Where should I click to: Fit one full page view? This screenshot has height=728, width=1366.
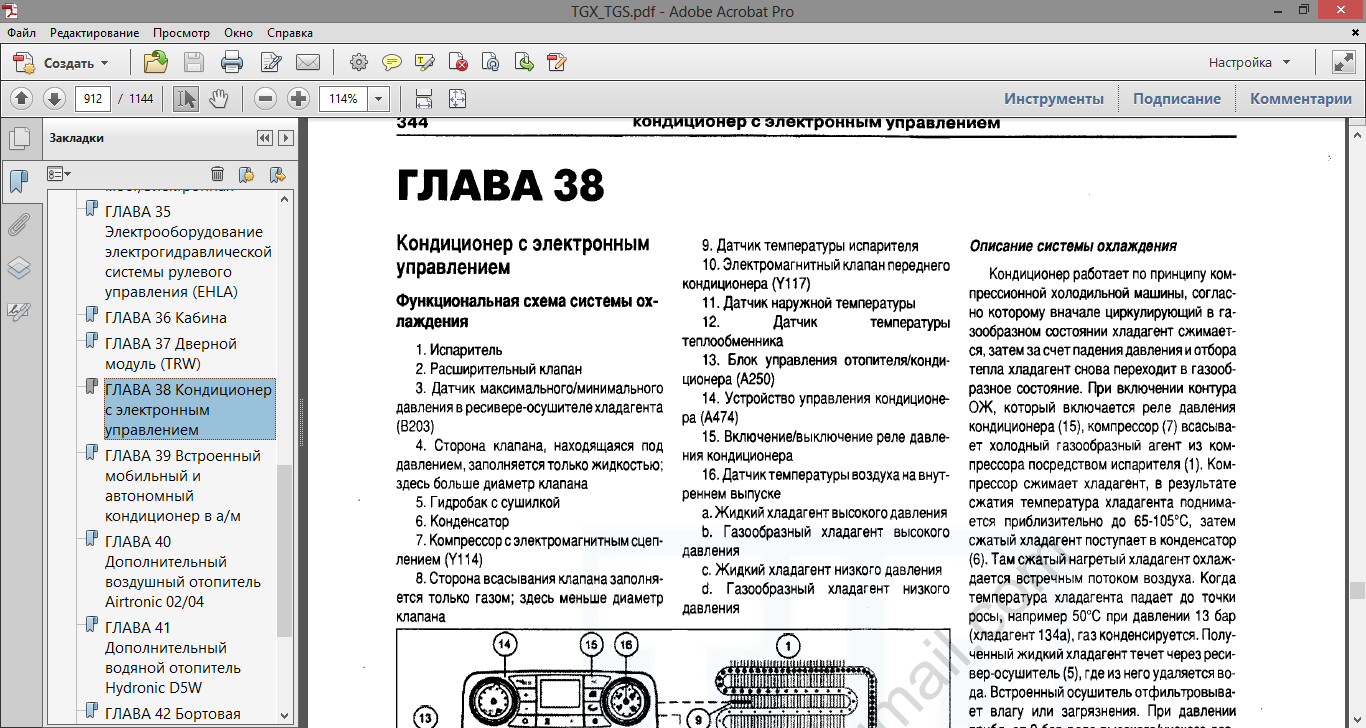point(457,98)
